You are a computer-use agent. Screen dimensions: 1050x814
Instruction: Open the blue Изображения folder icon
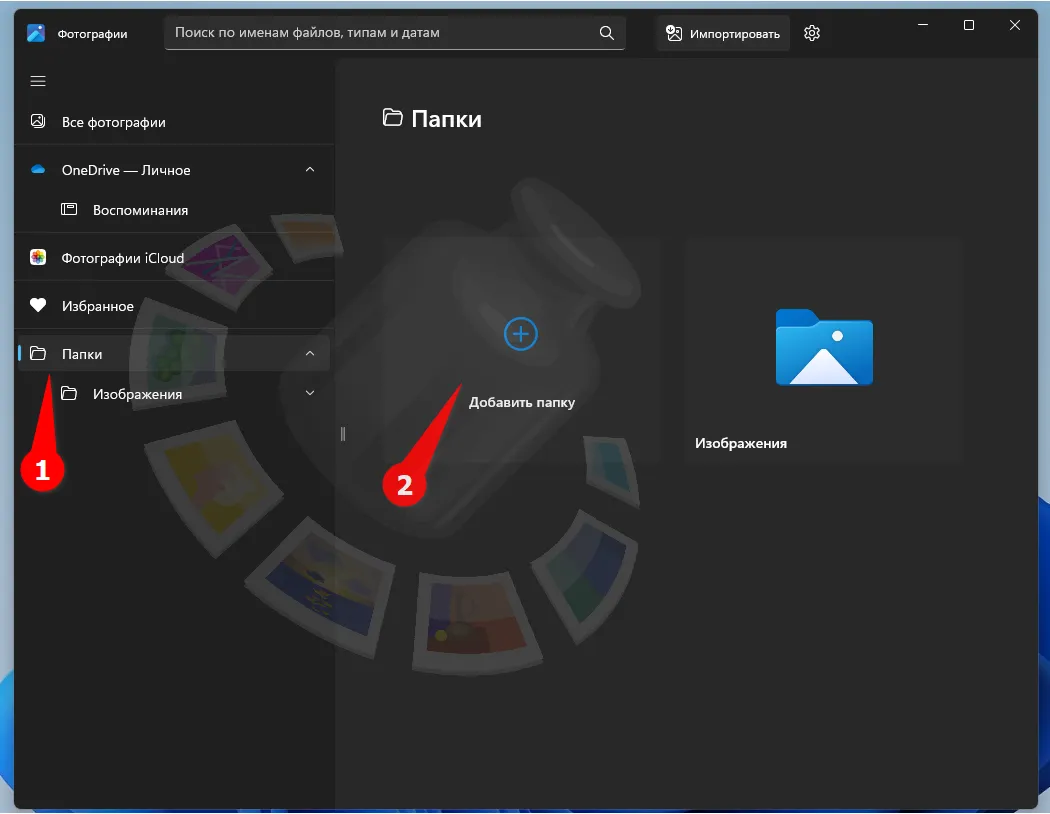(824, 347)
